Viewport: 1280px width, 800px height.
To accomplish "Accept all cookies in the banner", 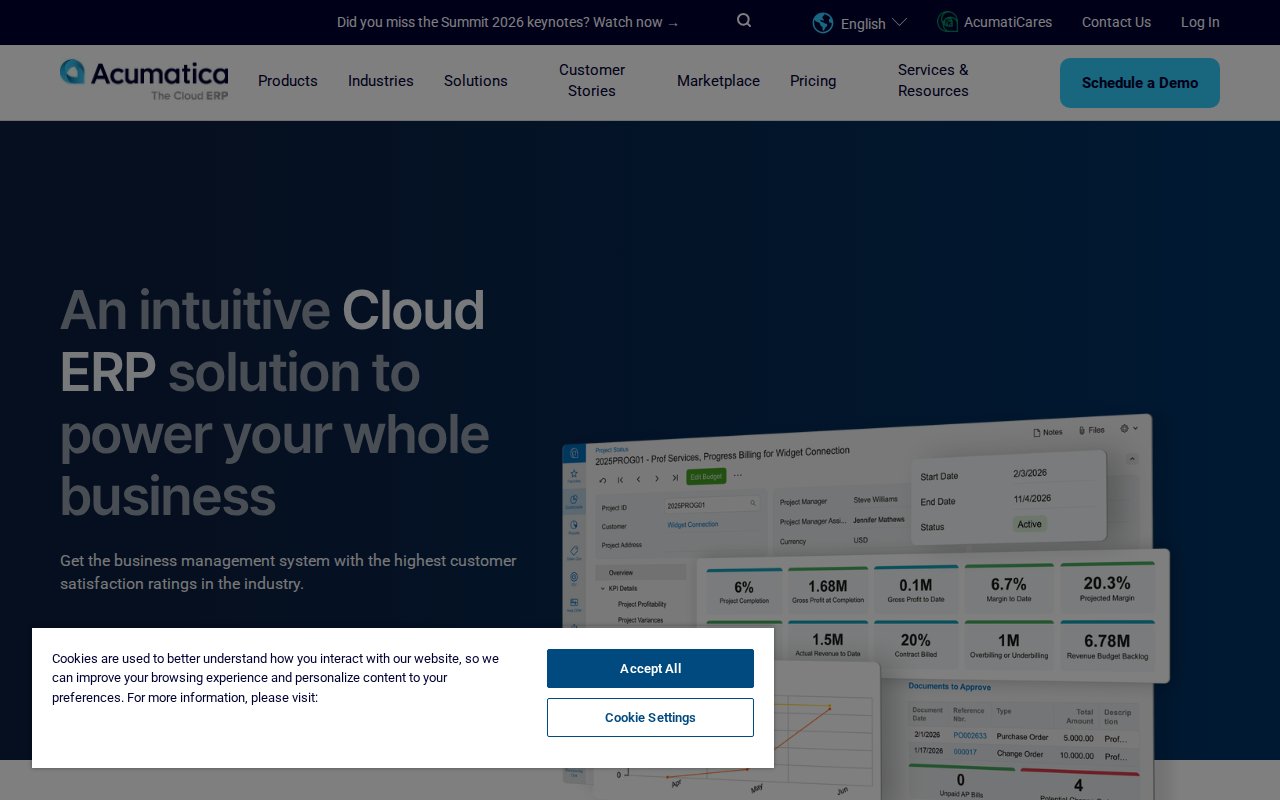I will [650, 669].
